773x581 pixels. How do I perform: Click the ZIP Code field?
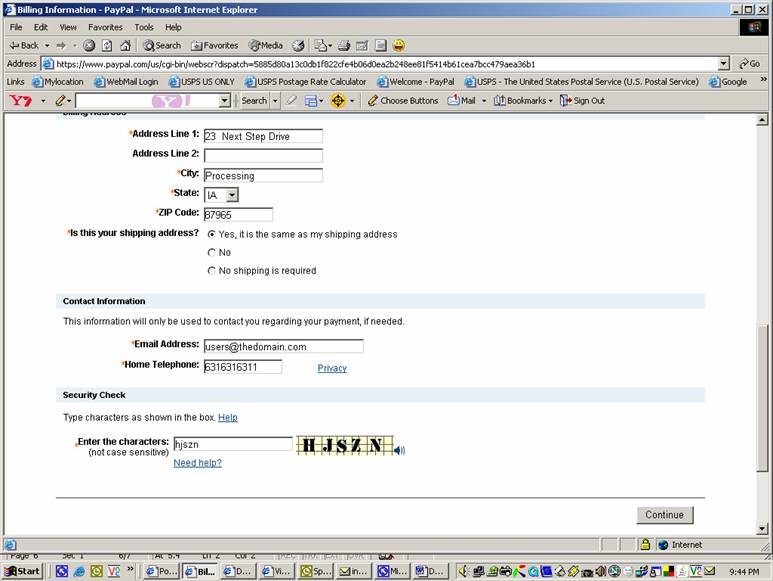tap(238, 214)
